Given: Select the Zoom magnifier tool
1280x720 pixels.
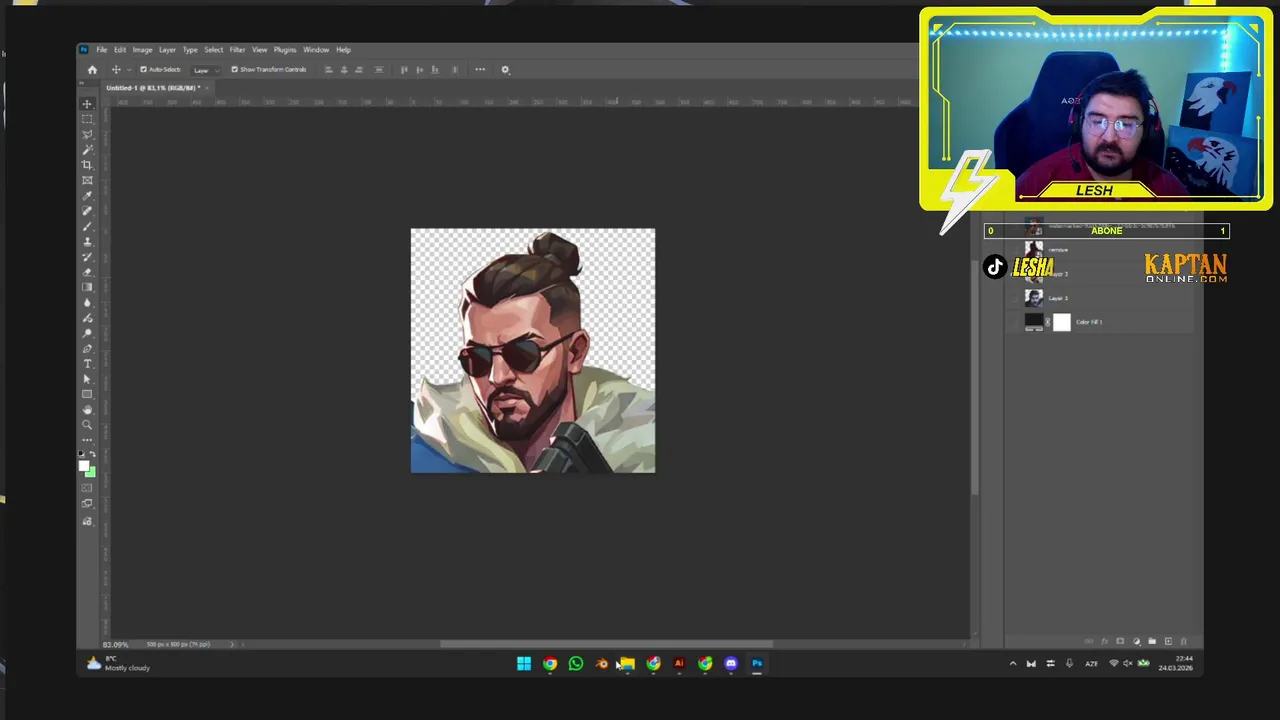Looking at the screenshot, I should click(87, 425).
